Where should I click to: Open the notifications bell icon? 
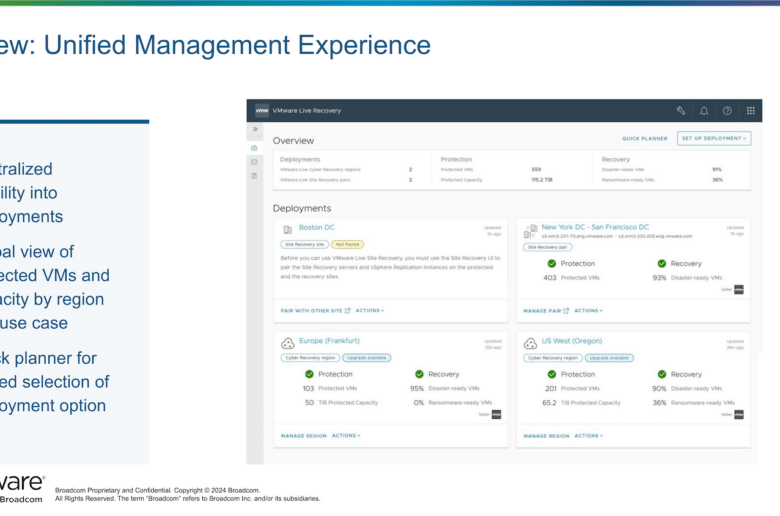704,110
